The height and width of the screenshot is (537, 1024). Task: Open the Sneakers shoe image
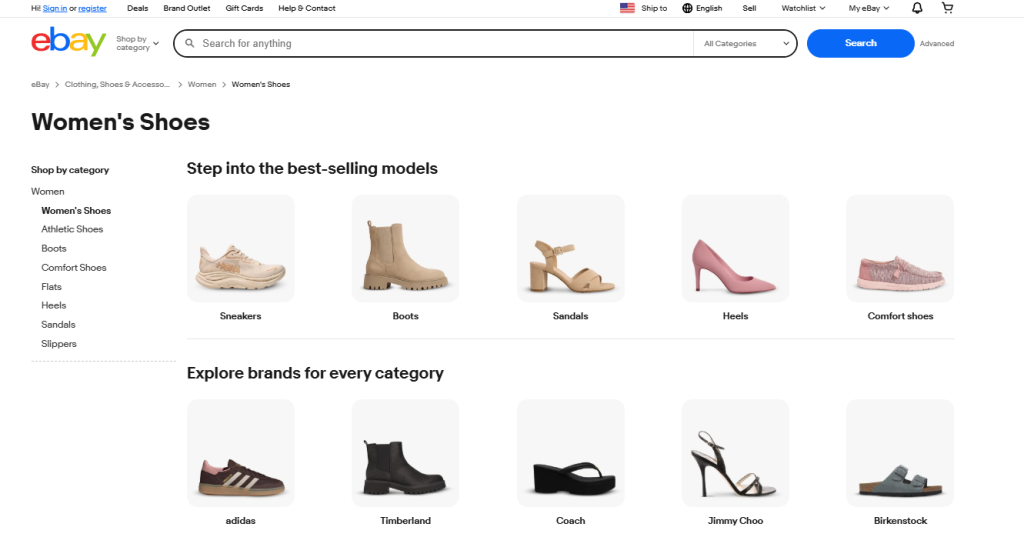241,249
